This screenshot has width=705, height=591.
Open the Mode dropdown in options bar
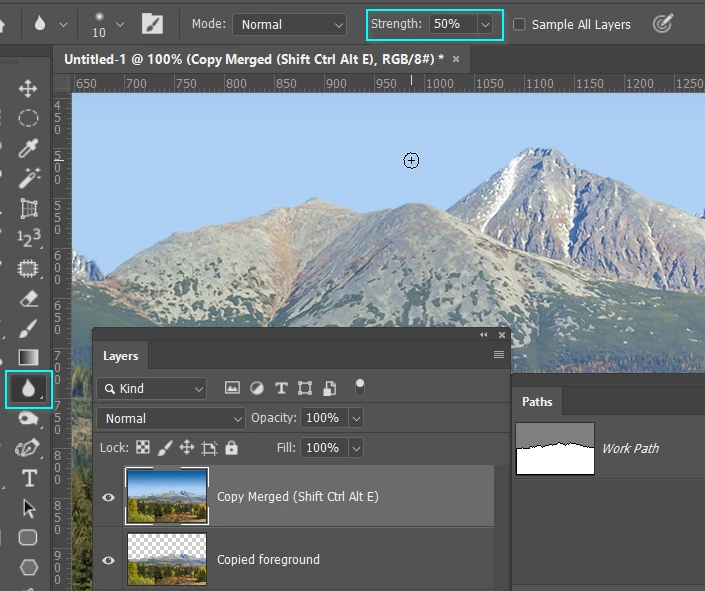point(290,24)
